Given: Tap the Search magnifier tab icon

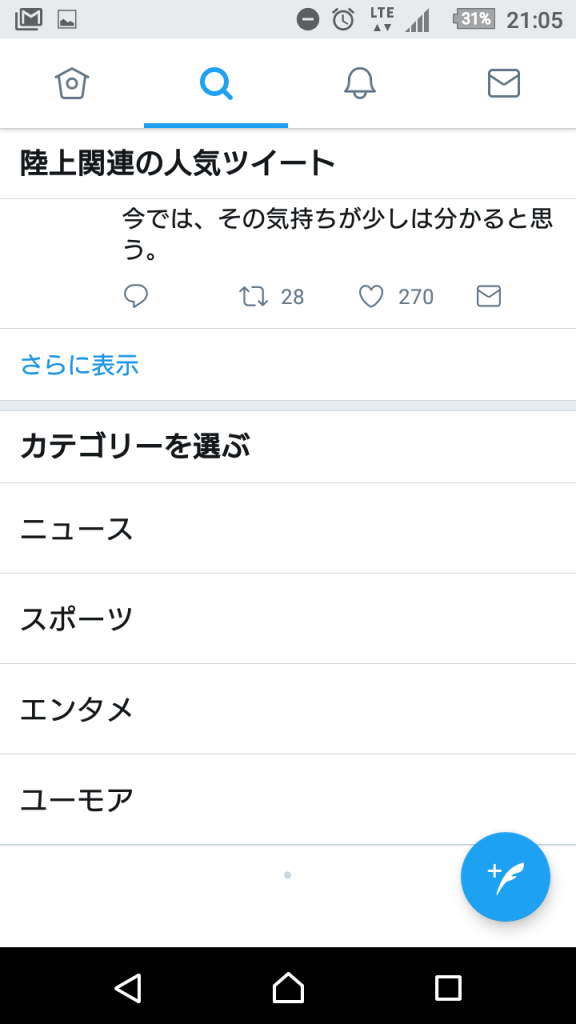Looking at the screenshot, I should (x=215, y=84).
